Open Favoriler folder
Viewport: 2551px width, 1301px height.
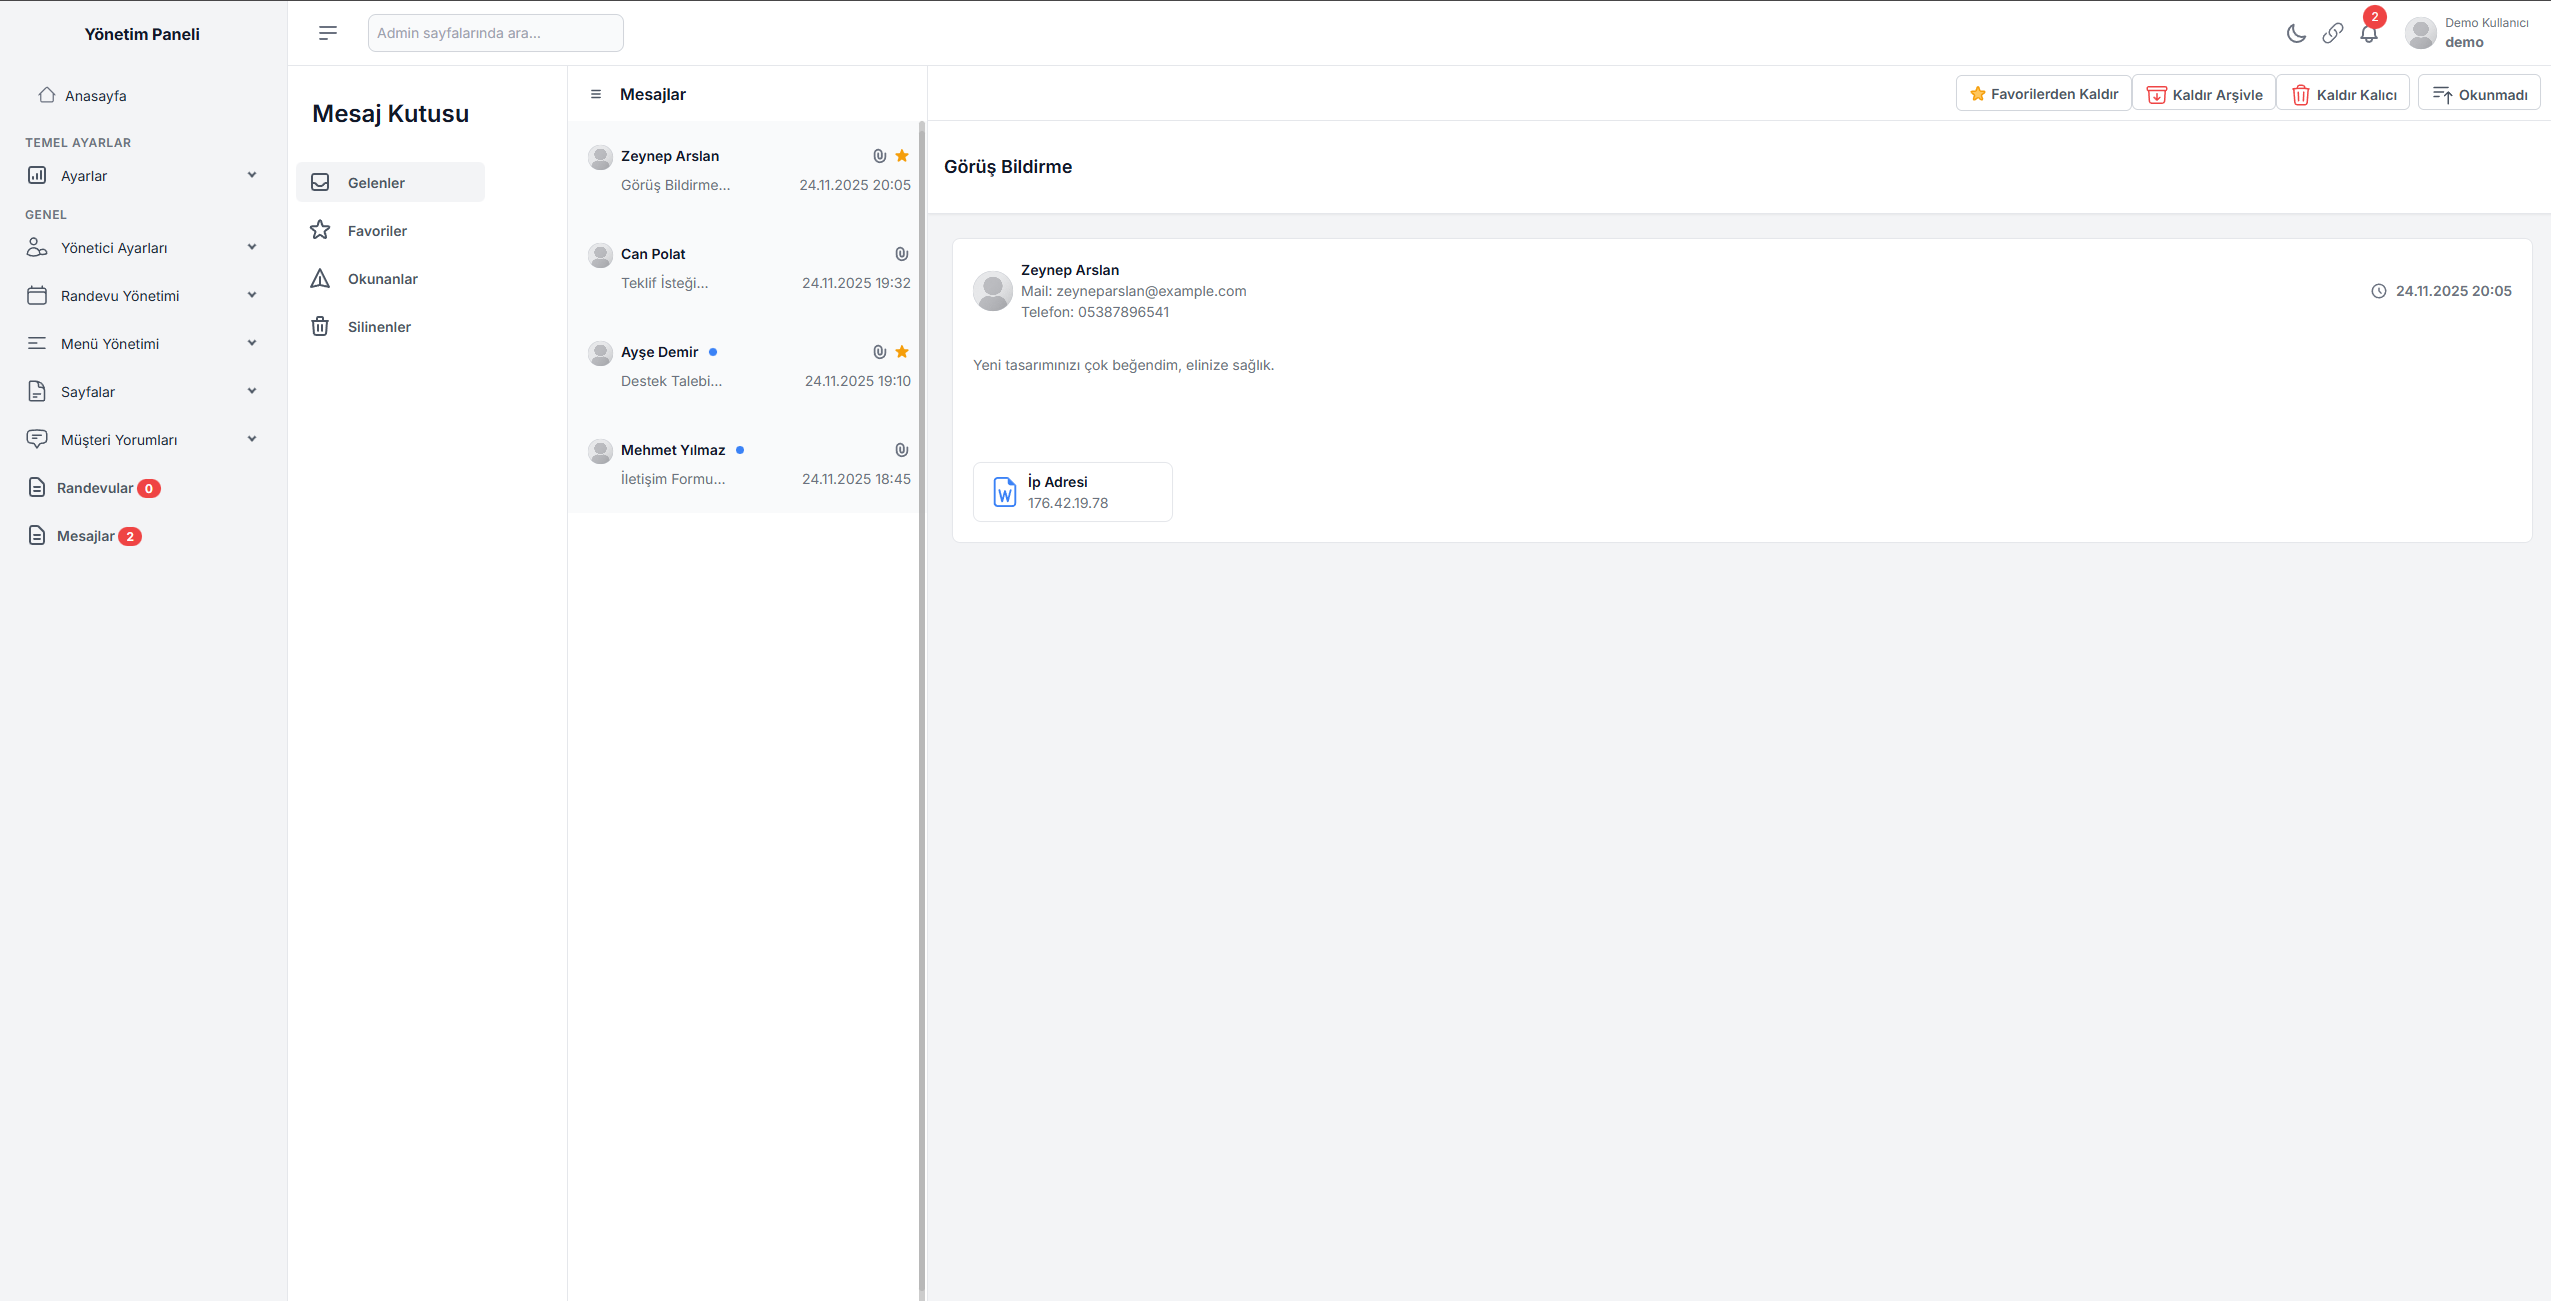point(377,231)
